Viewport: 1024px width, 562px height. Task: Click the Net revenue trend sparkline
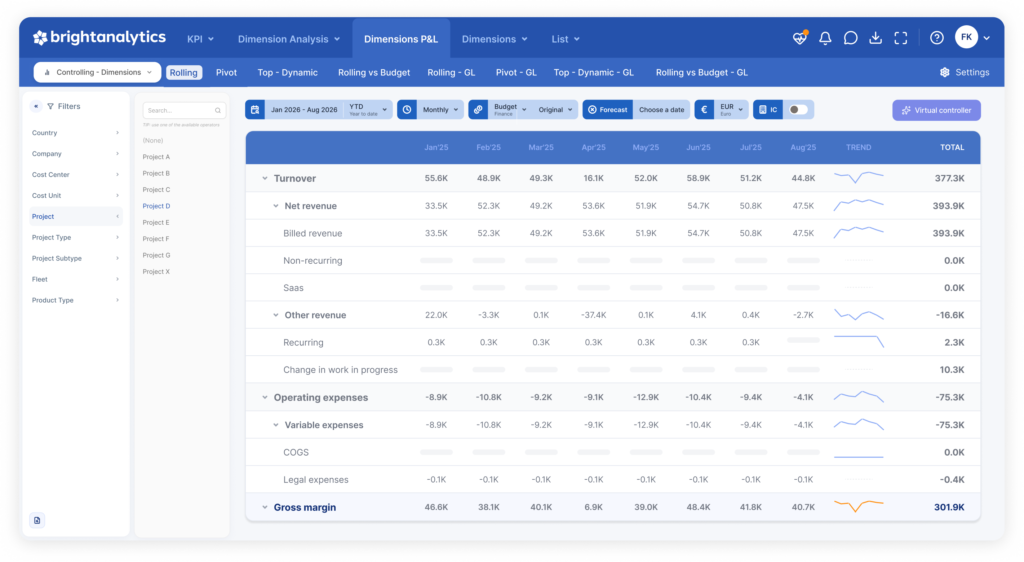[x=858, y=205]
